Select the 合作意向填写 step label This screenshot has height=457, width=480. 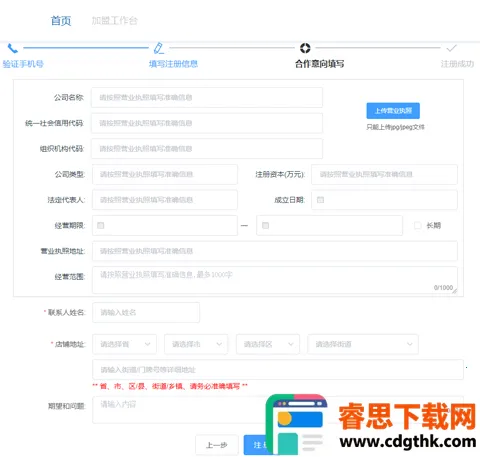(x=319, y=64)
